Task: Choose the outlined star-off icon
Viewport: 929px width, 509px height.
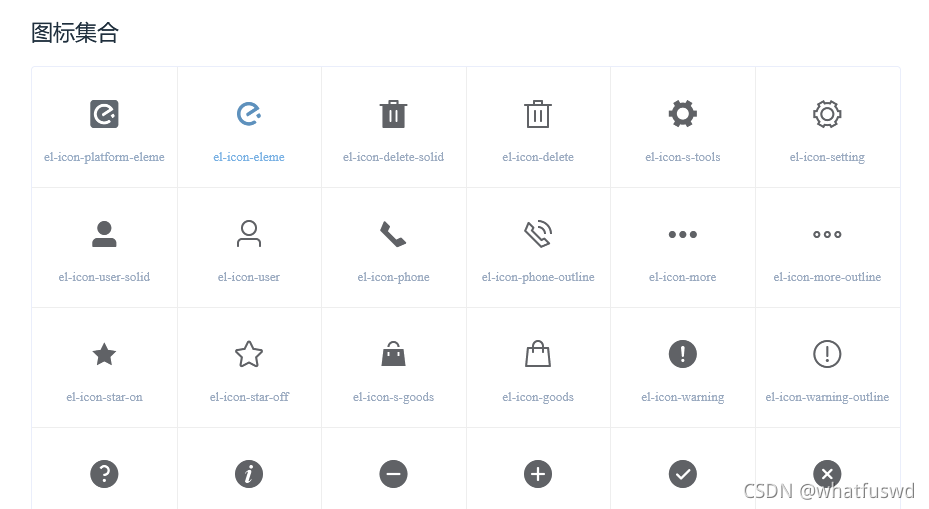Action: tap(249, 354)
